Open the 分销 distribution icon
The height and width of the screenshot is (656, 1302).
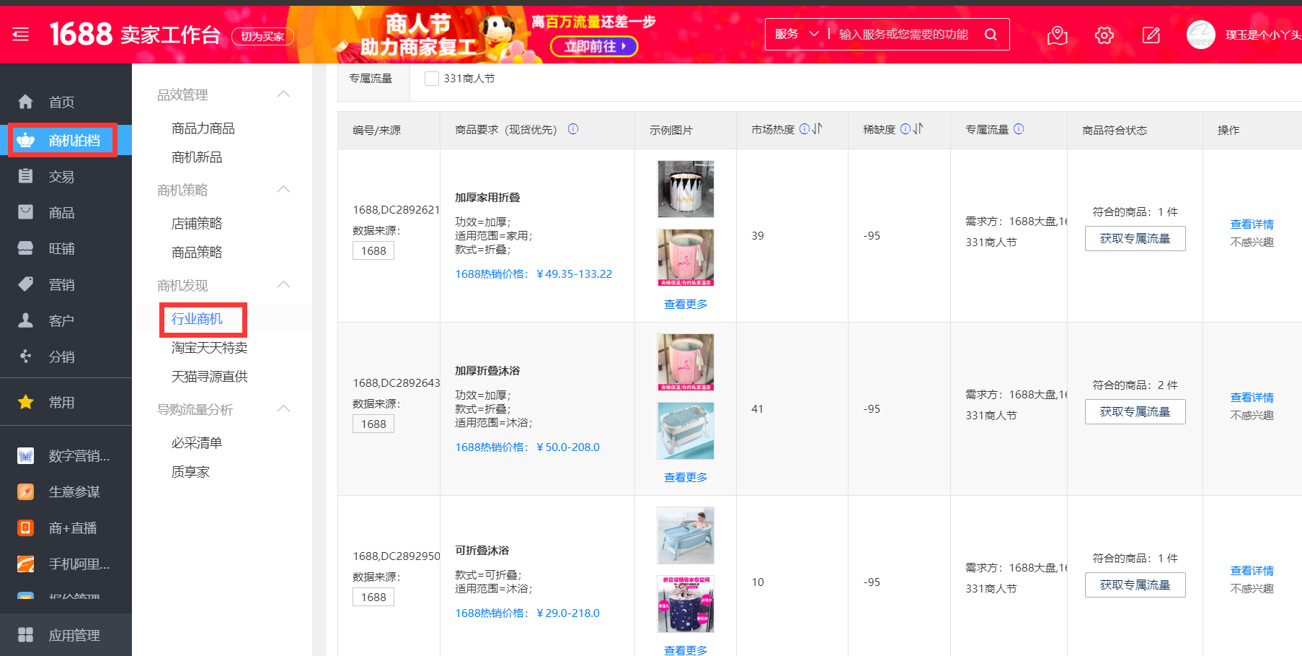coord(26,356)
